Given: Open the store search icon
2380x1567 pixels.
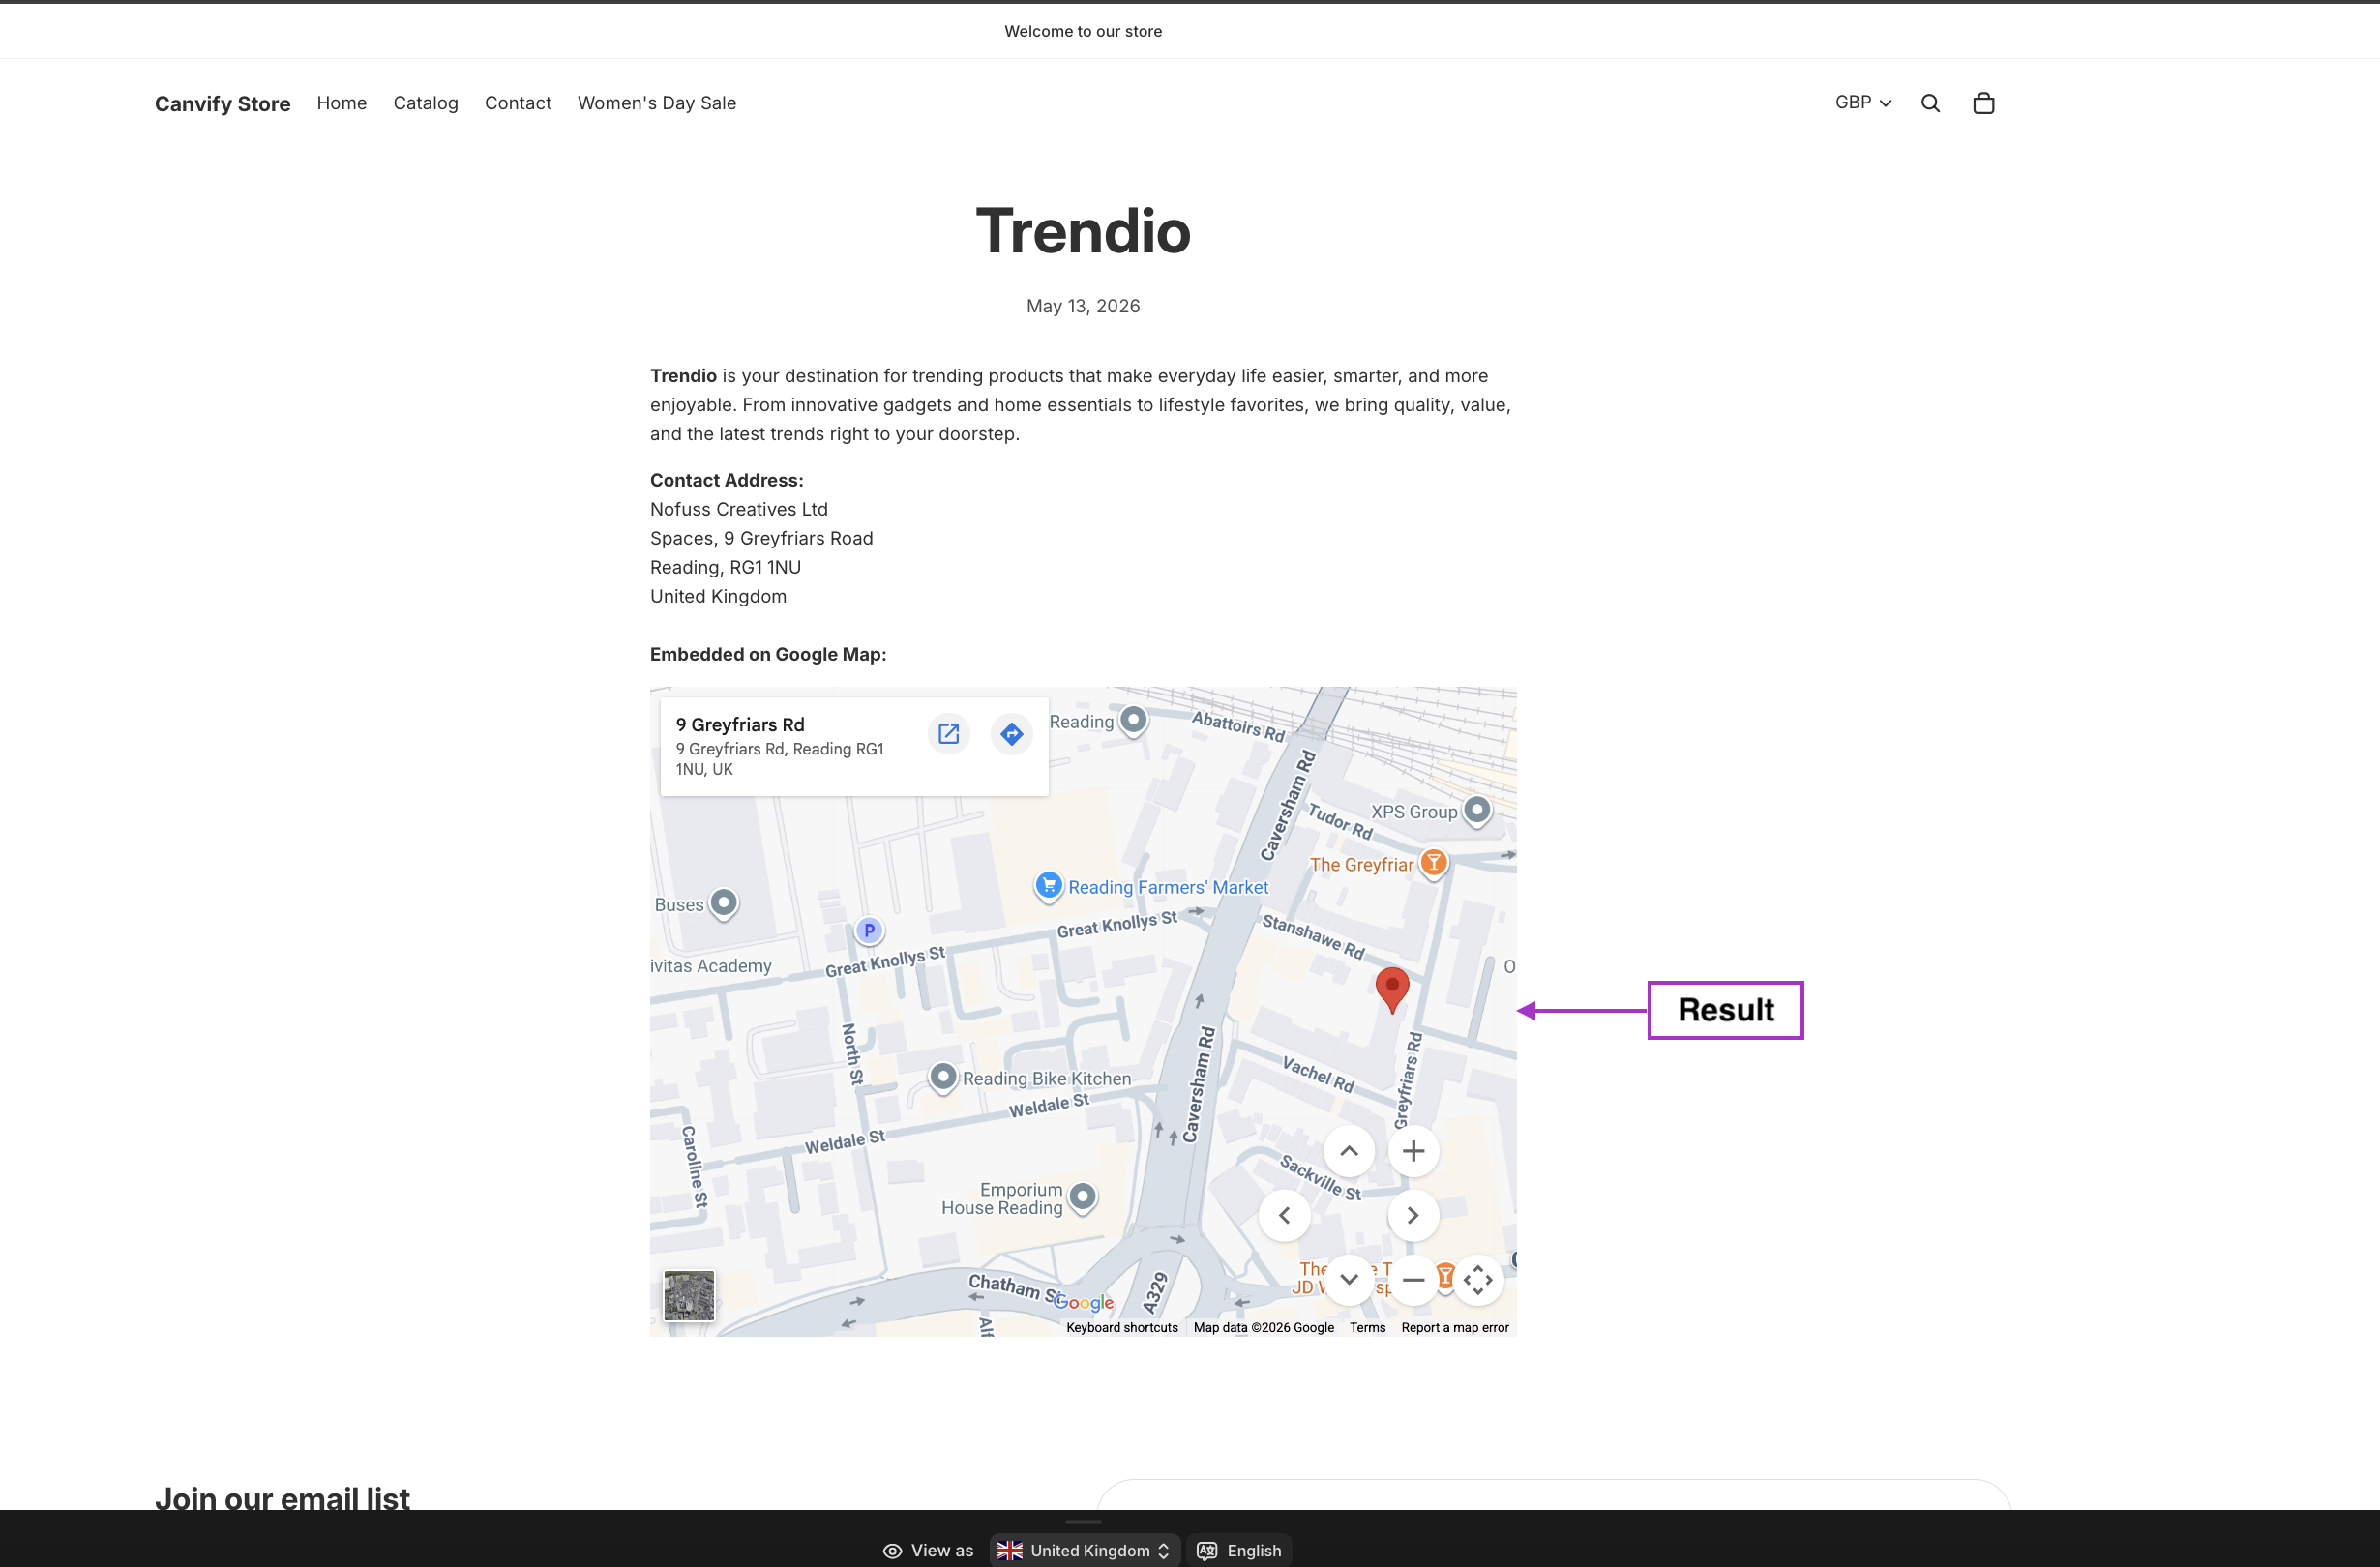Looking at the screenshot, I should [x=1930, y=103].
